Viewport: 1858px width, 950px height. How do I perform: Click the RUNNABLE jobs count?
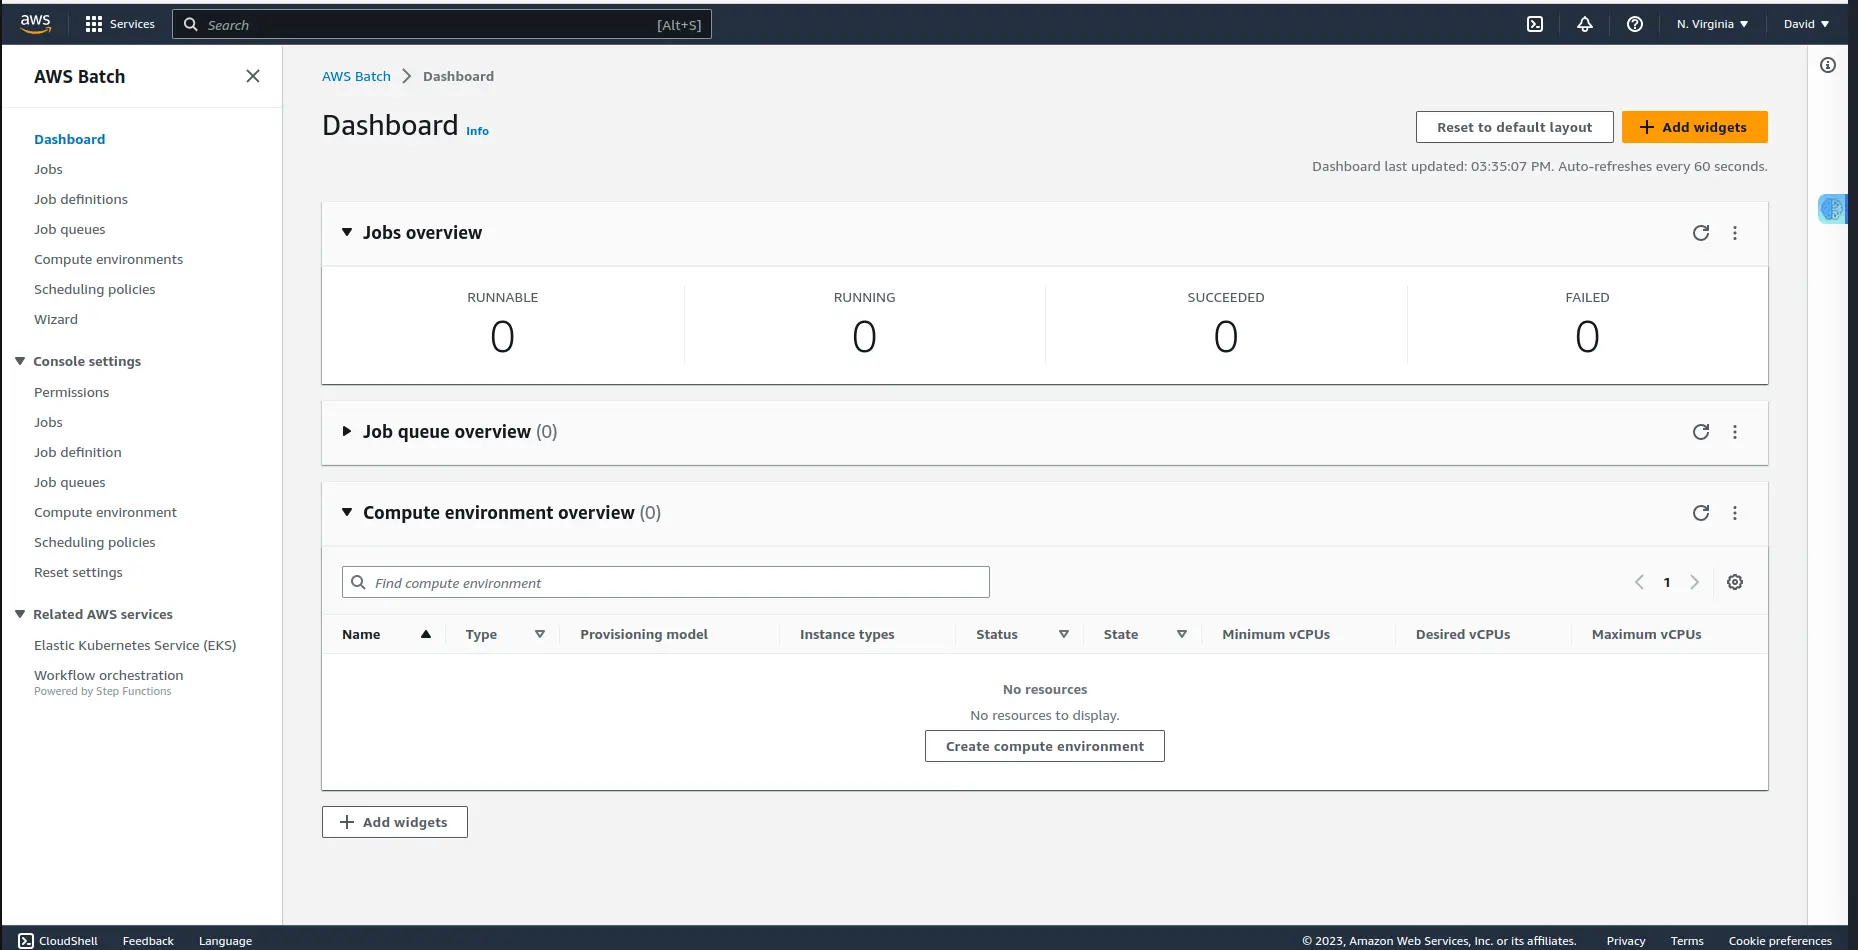(502, 337)
